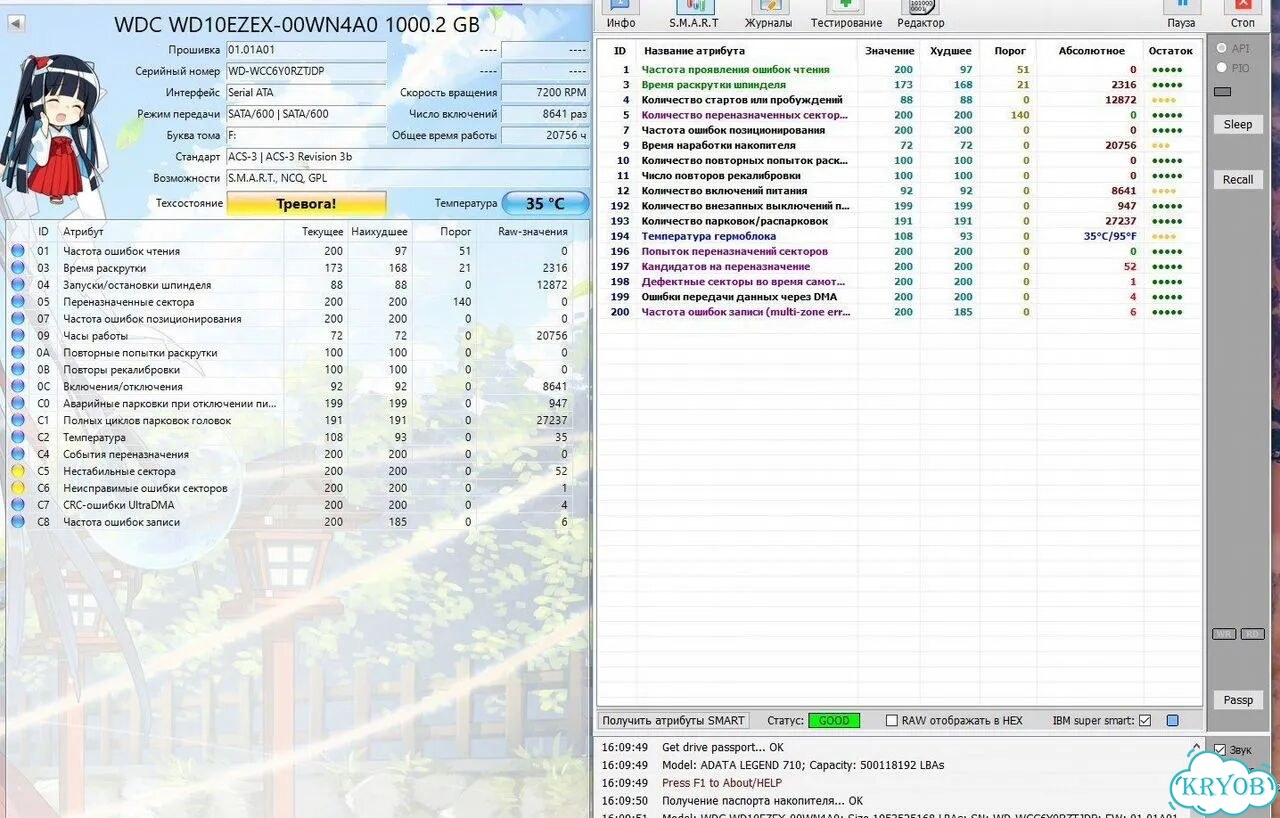
Task: Select Victoria row Ошибки передачи данных через DMA
Action: click(x=899, y=297)
